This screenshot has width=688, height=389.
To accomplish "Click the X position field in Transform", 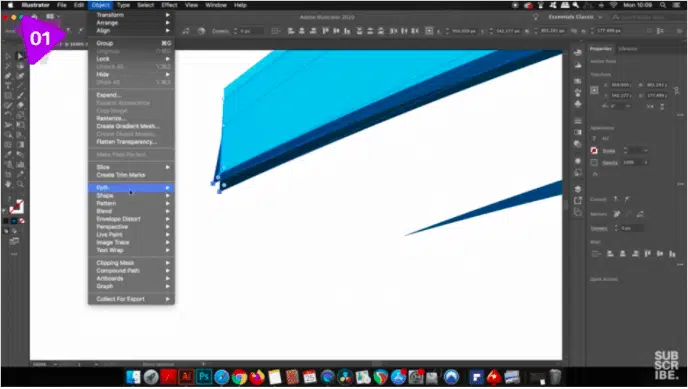I will [620, 85].
